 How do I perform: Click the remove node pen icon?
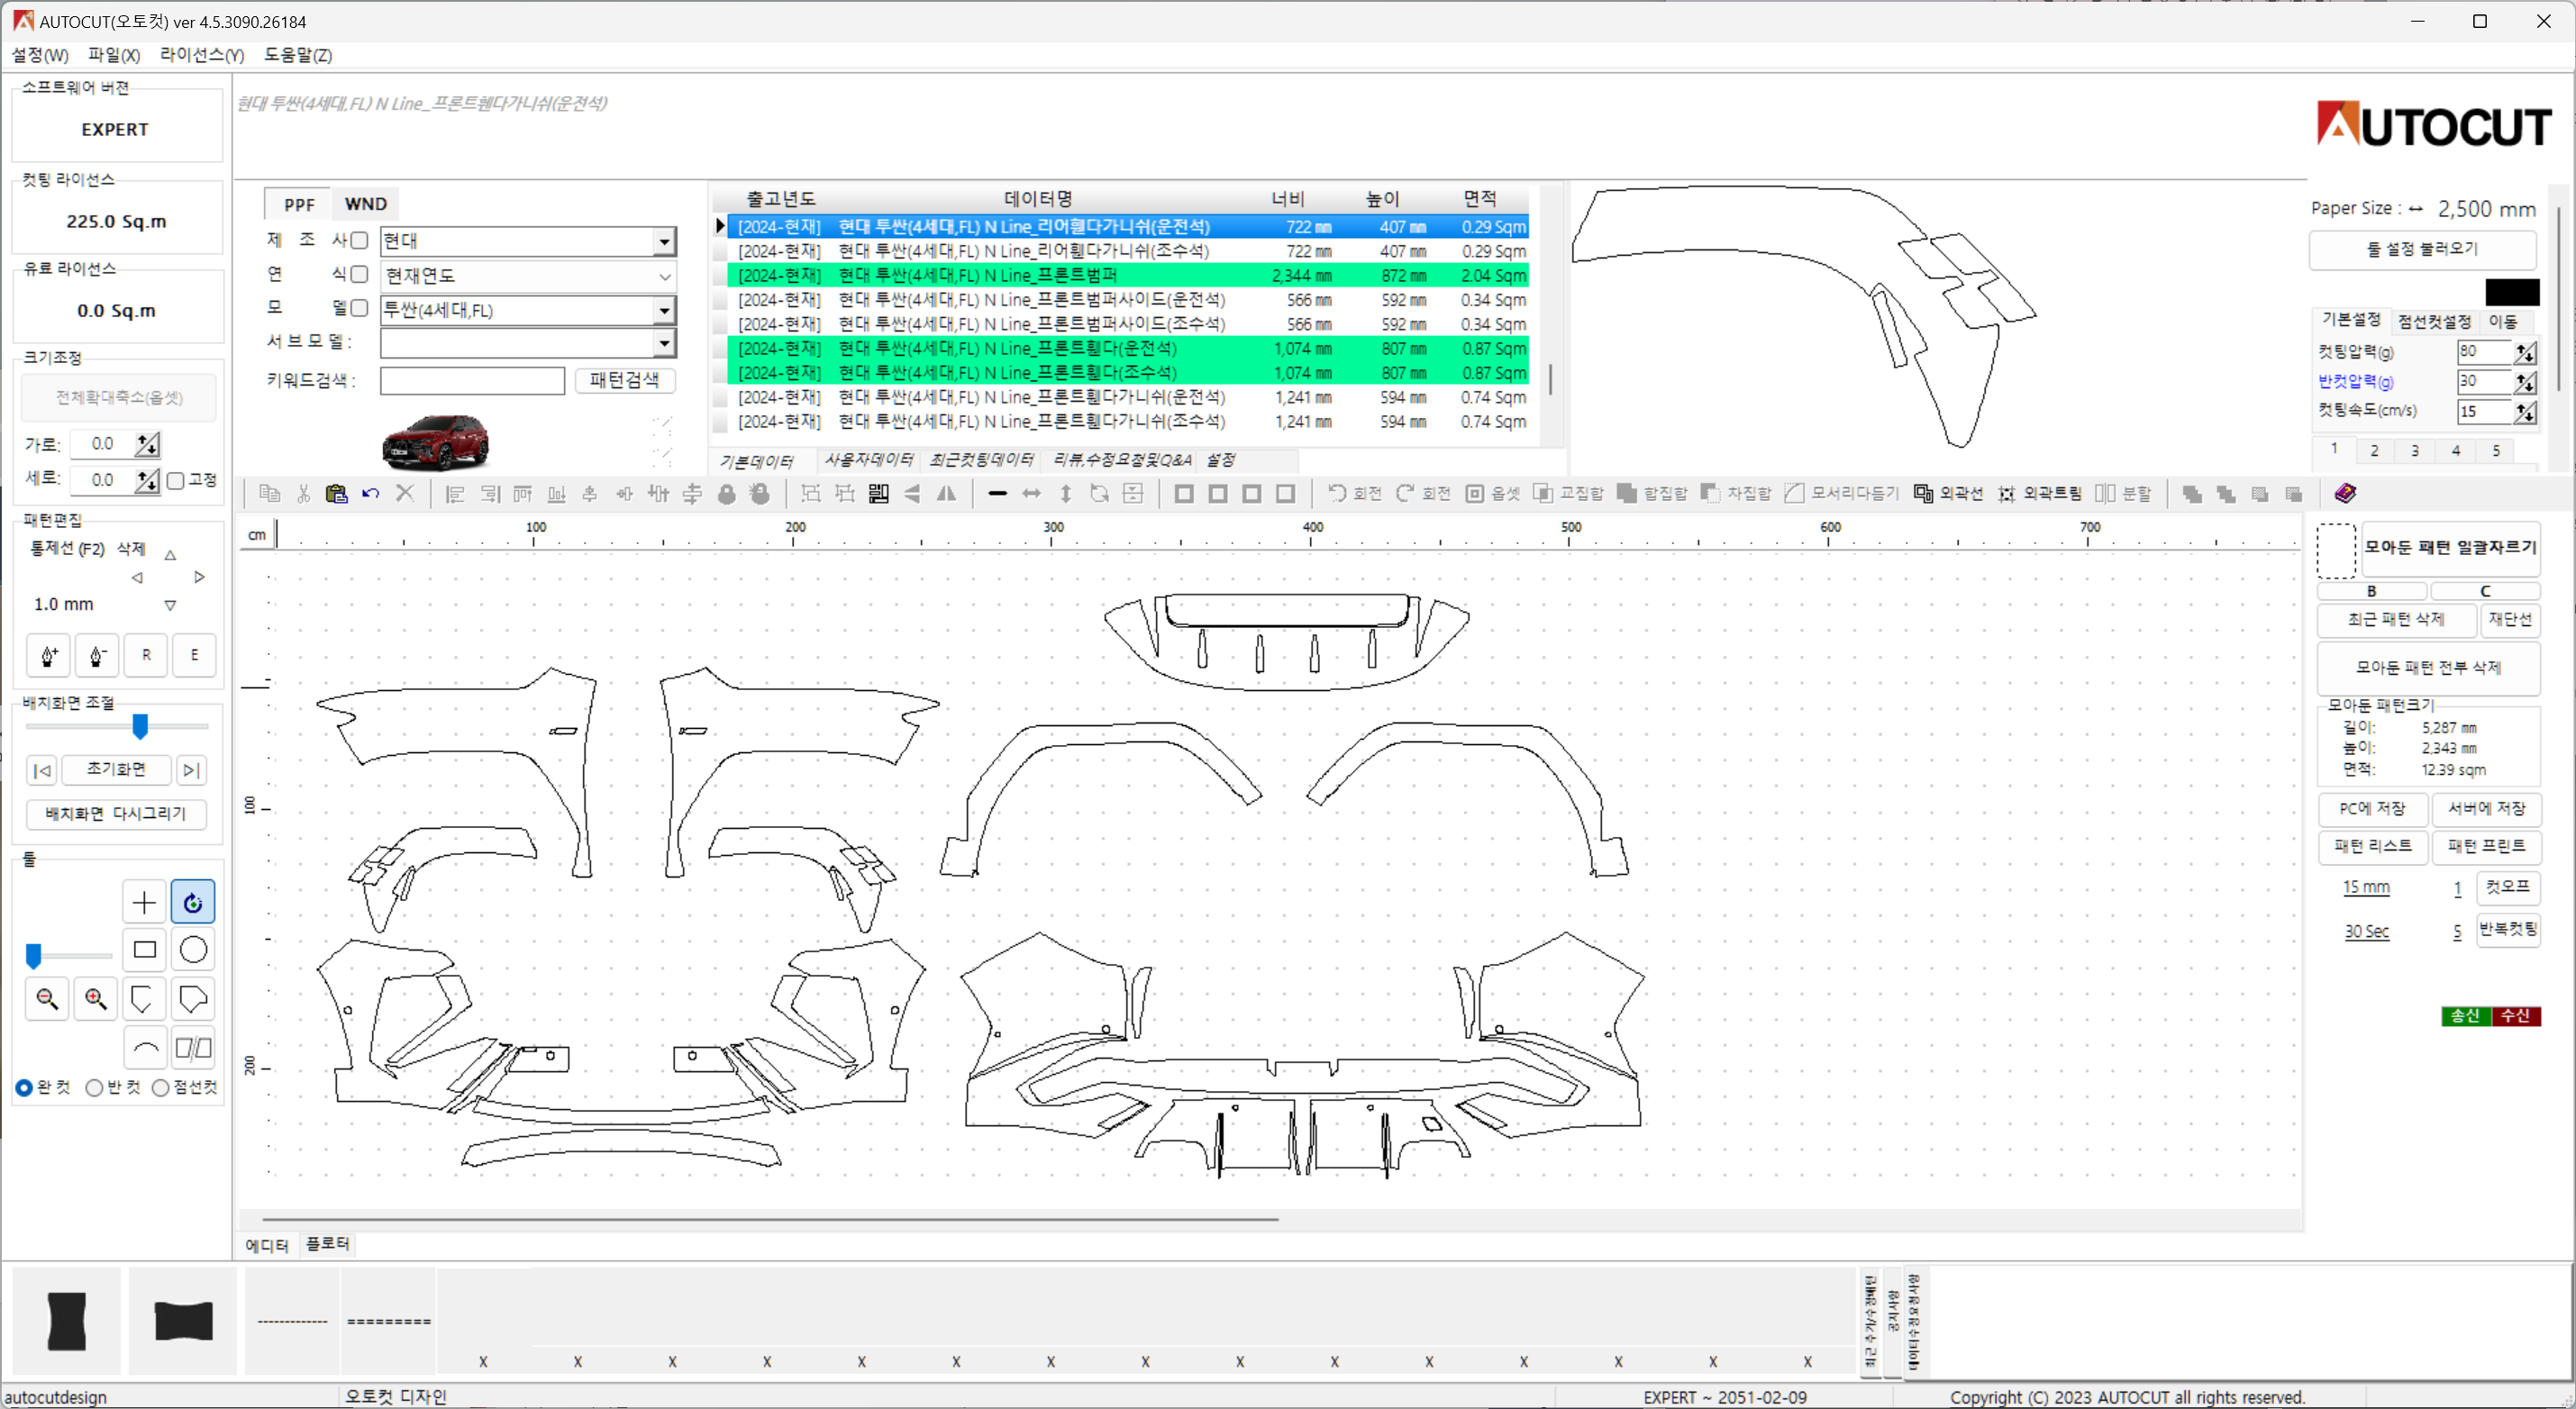[97, 656]
